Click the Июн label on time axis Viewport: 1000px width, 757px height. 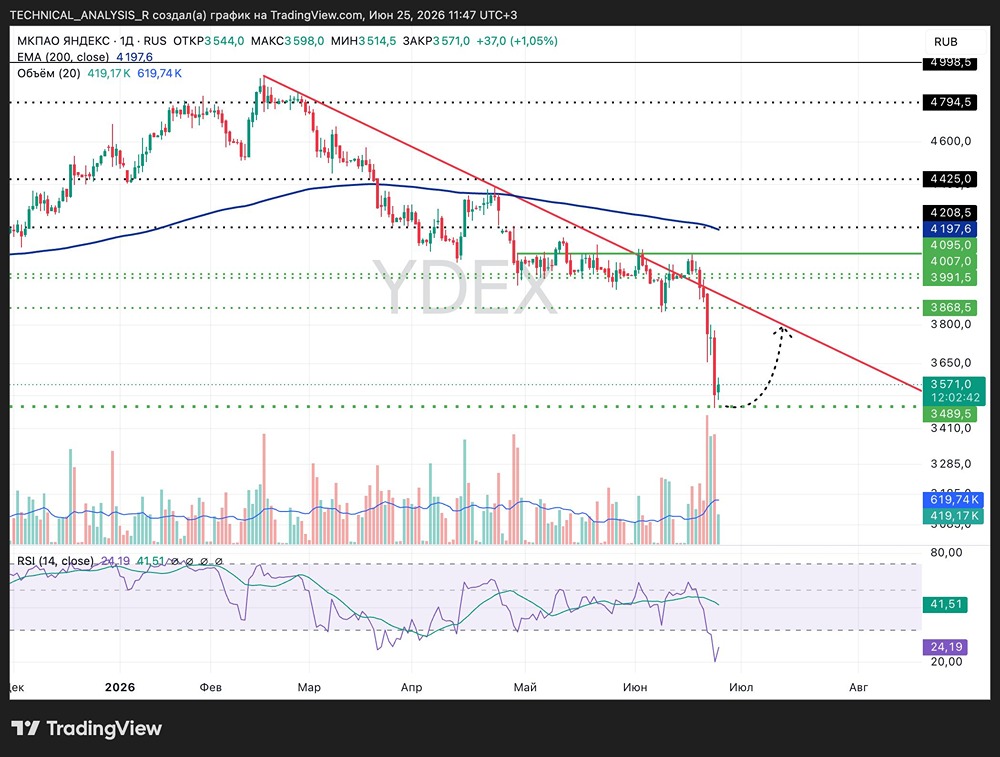(635, 687)
